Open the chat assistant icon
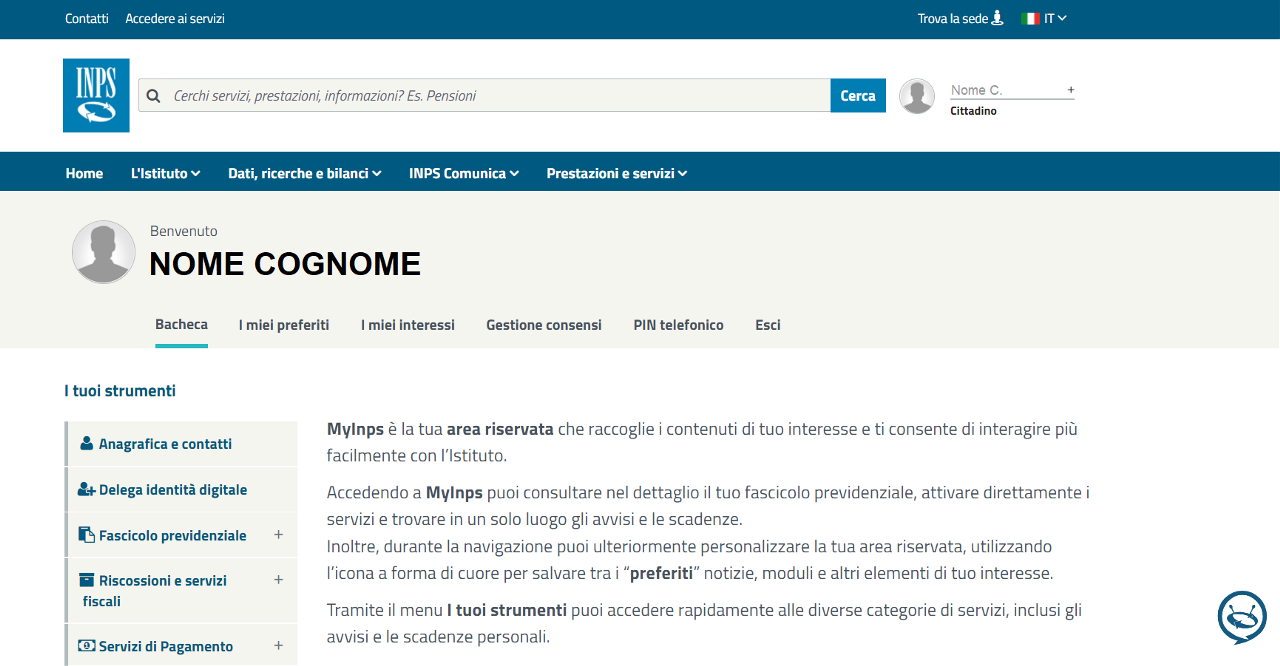 tap(1241, 617)
